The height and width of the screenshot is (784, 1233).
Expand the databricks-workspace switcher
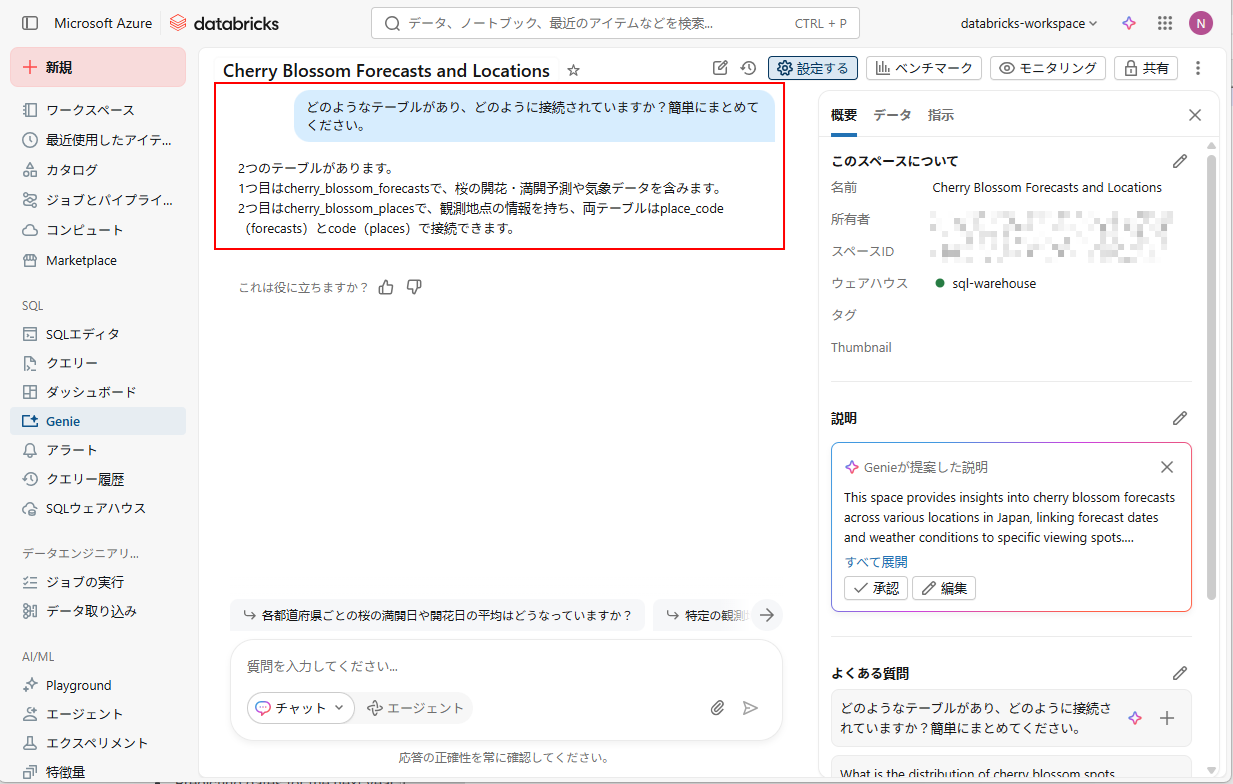pyautogui.click(x=1028, y=23)
